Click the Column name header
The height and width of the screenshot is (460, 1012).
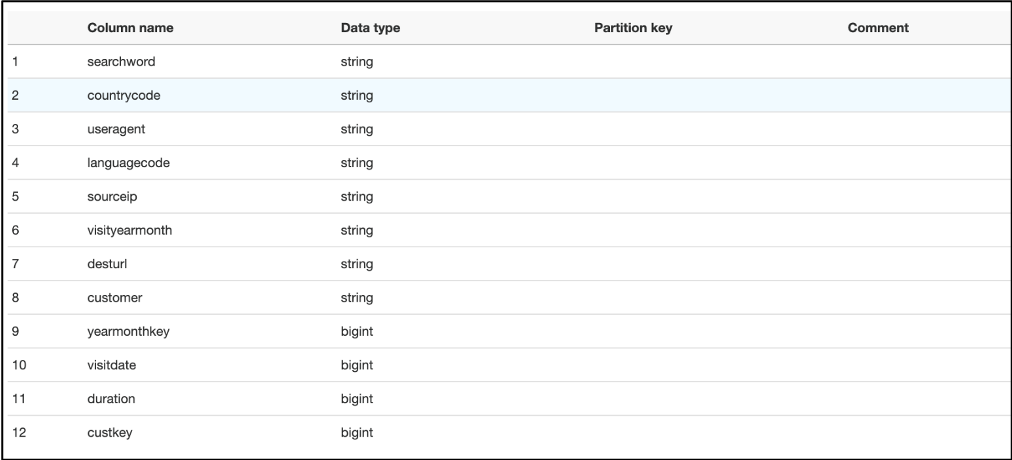(130, 28)
